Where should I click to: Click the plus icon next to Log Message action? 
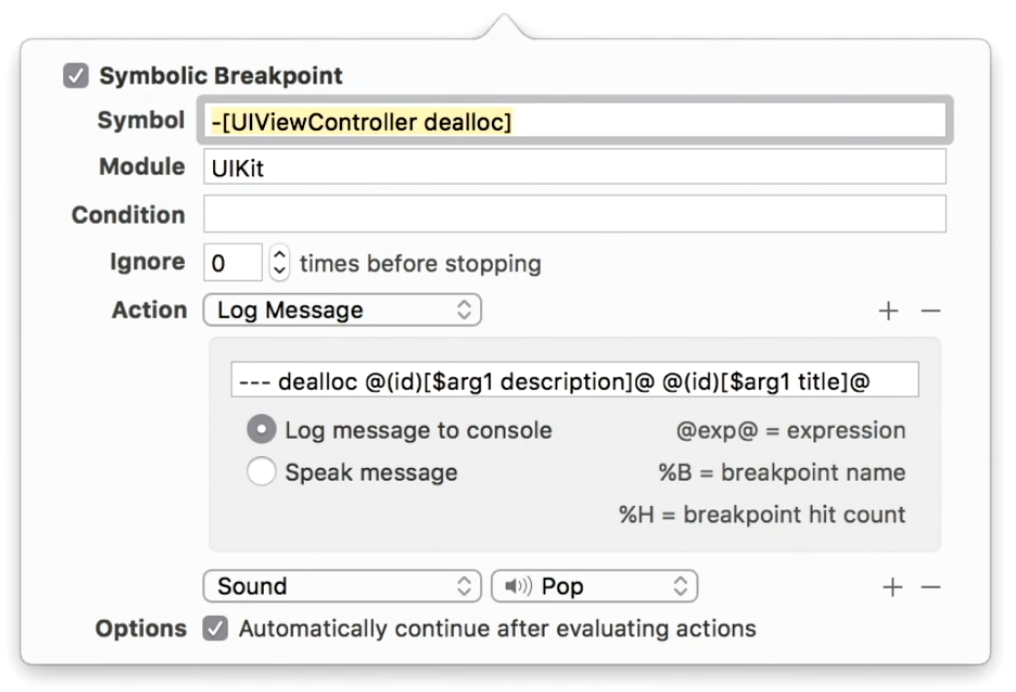(888, 310)
